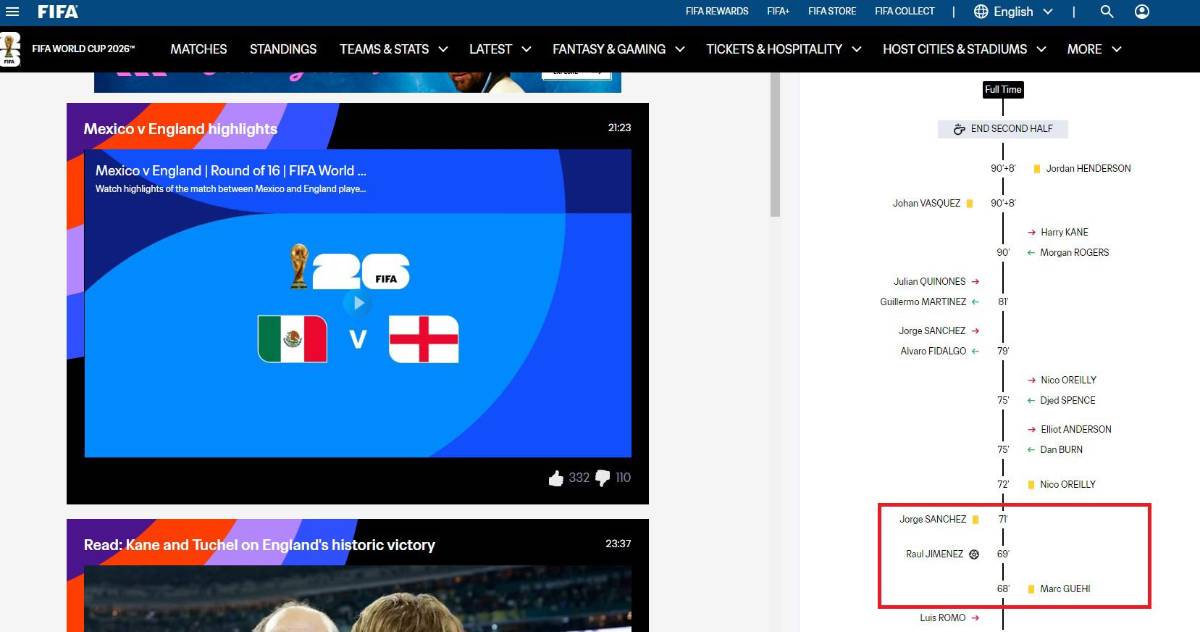This screenshot has width=1200, height=632.
Task: Click Jorge SANCHEZ yellow card at 71'
Action: pyautogui.click(x=975, y=520)
